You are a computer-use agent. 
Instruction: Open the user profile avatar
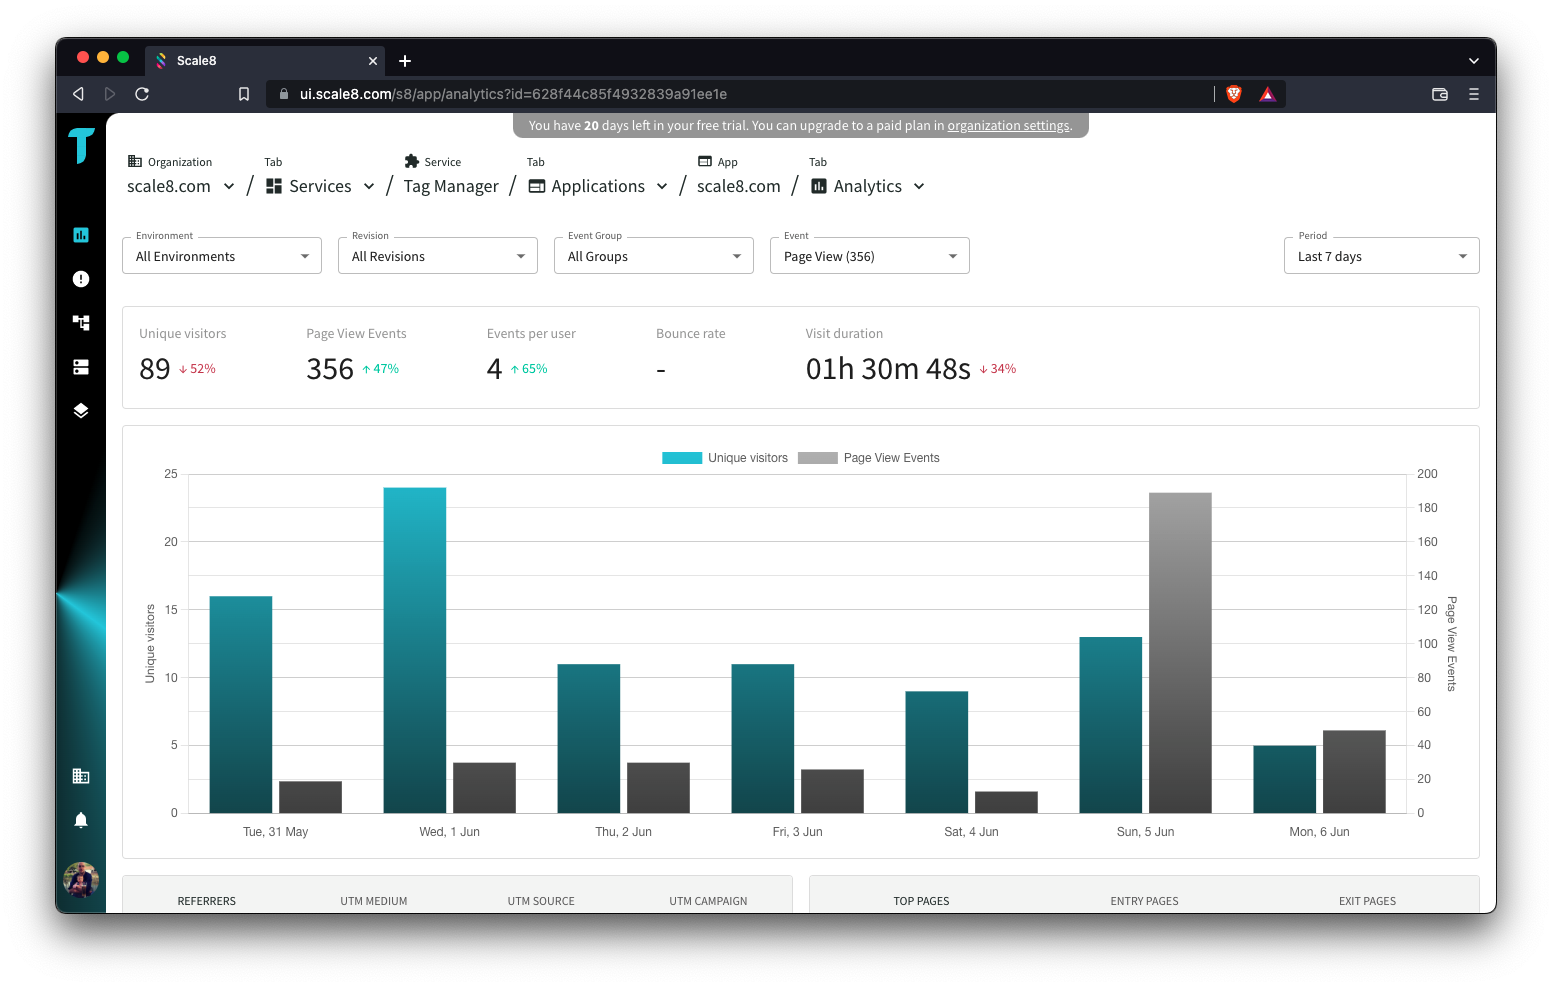click(81, 880)
